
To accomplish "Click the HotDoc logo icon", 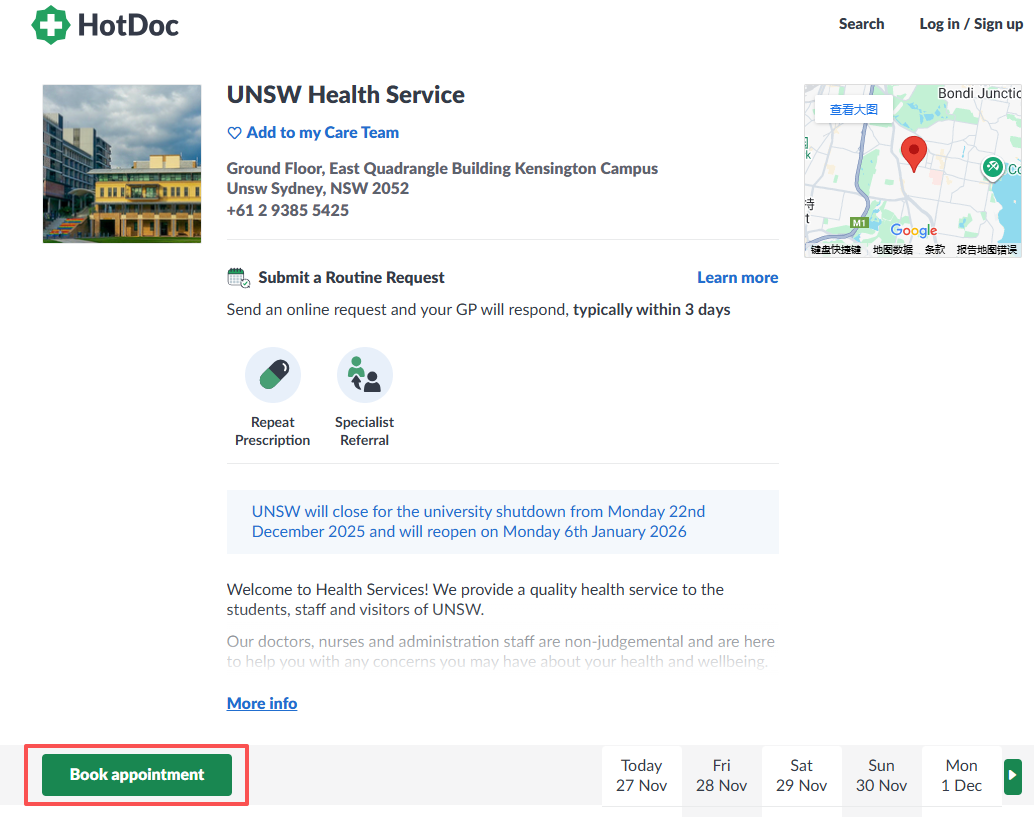I will tap(50, 25).
